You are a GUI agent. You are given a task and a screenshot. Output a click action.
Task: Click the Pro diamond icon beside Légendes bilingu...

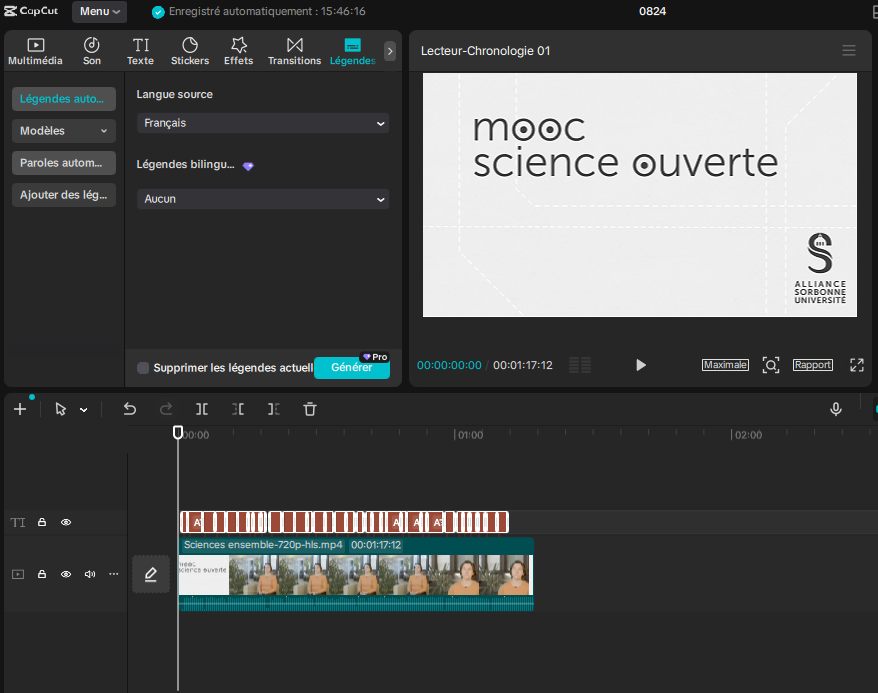click(x=248, y=166)
